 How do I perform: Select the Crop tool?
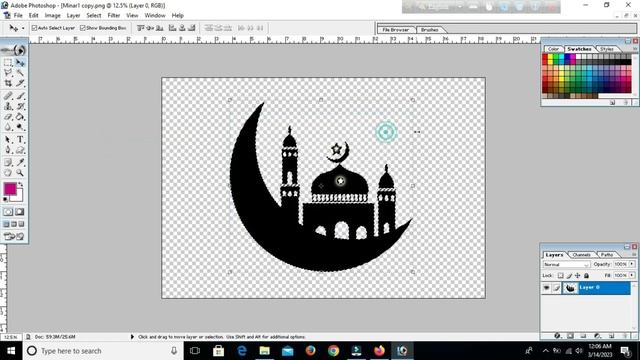(8, 83)
